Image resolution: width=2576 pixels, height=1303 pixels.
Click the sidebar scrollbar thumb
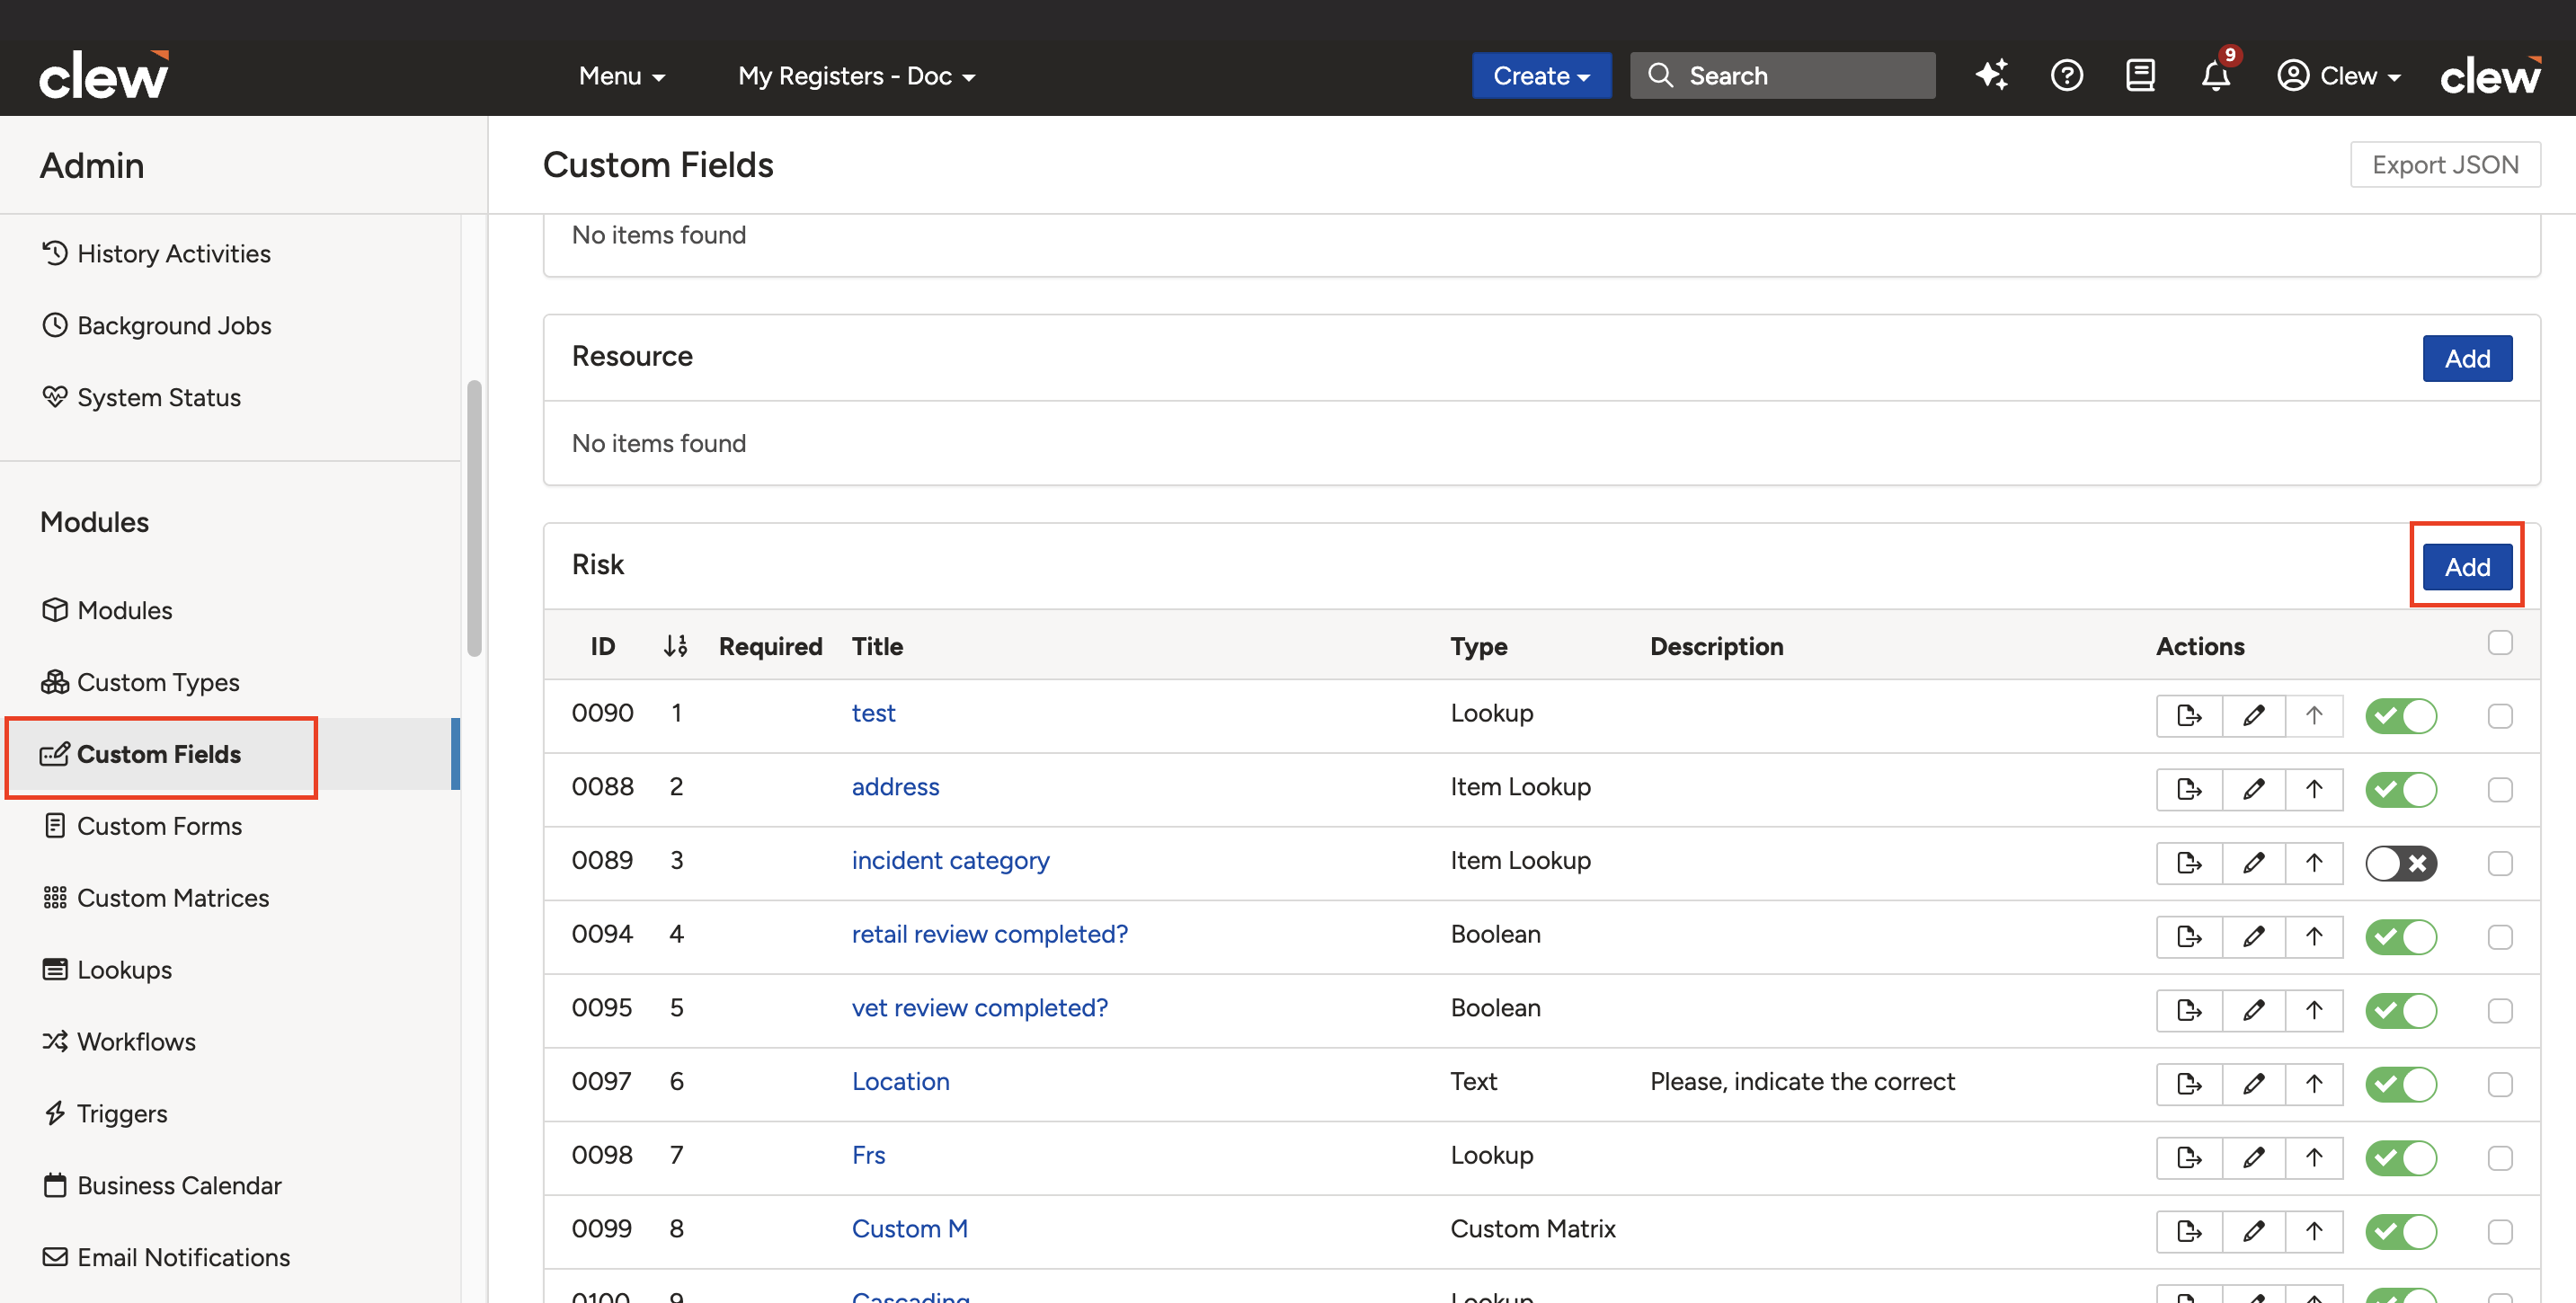point(474,518)
